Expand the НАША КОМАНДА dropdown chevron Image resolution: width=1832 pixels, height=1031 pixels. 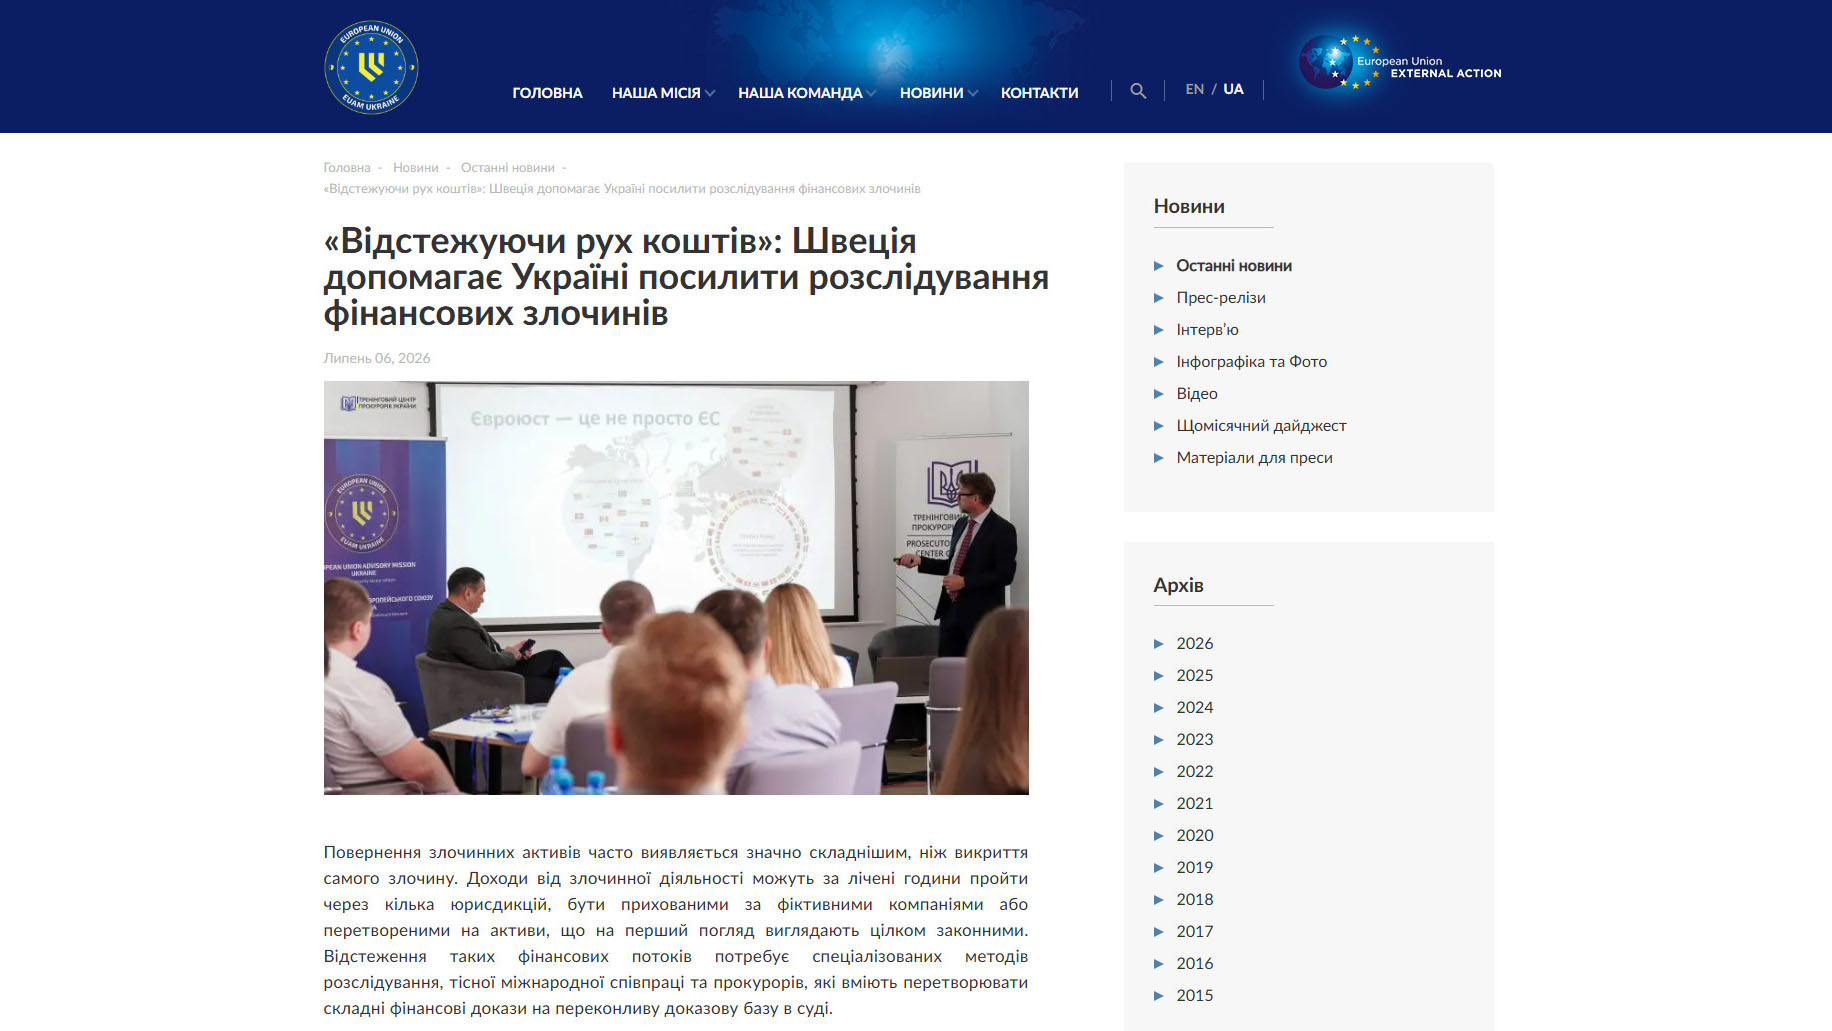871,93
